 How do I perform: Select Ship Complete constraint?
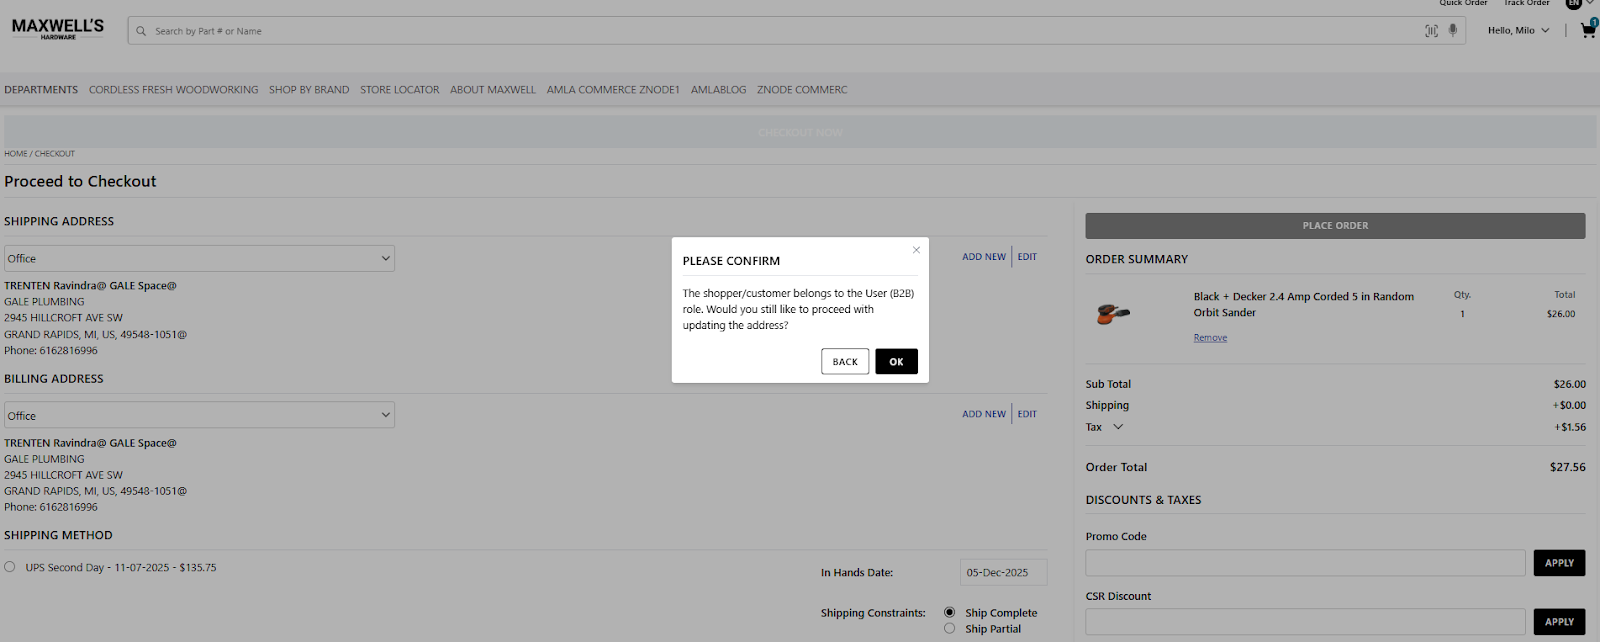tap(949, 612)
